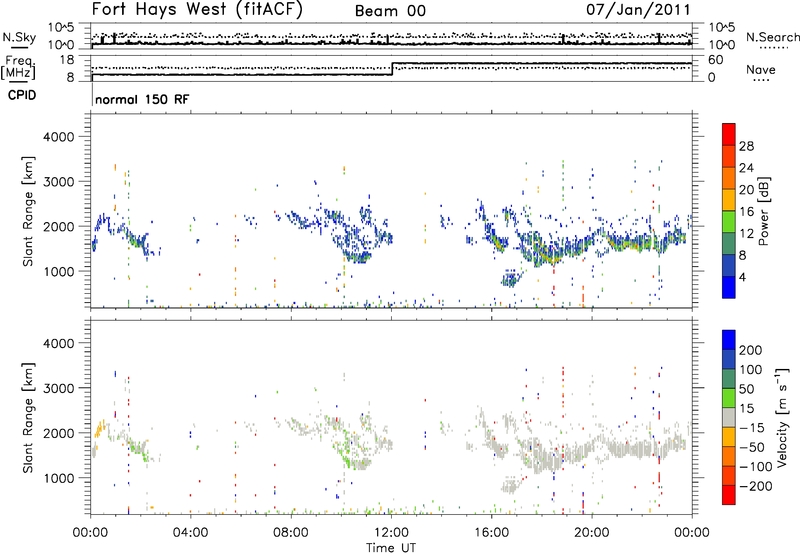
Task: Click the '12:00' time tick label
Action: pos(391,533)
